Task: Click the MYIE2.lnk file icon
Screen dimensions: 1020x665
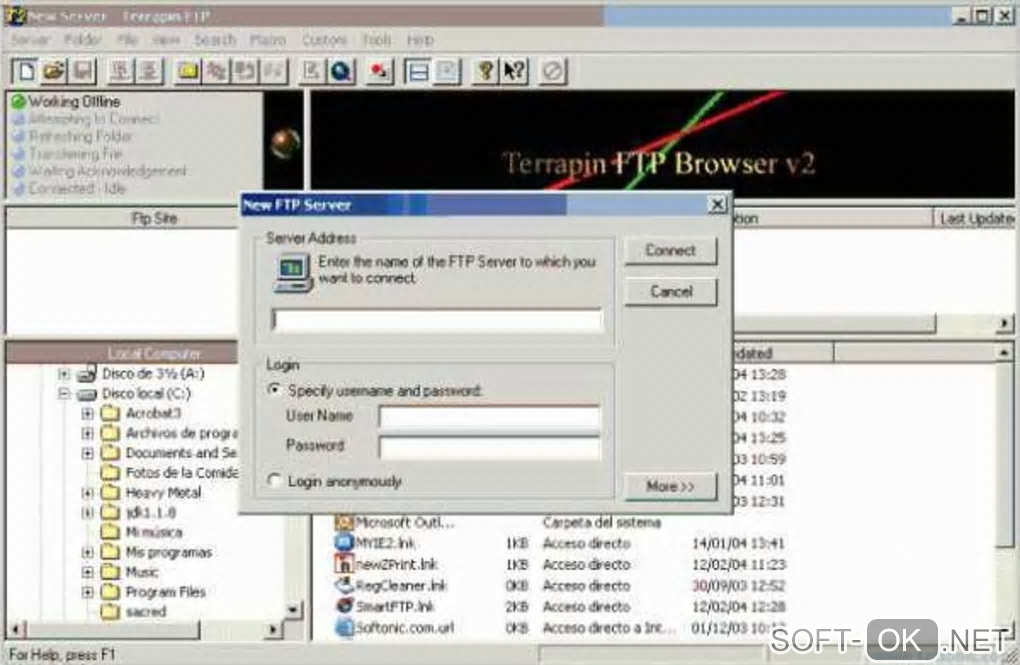Action: point(343,542)
